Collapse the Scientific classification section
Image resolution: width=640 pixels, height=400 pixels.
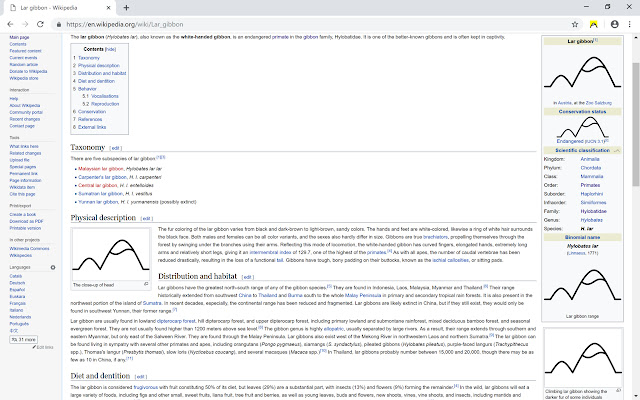pyautogui.click(x=617, y=151)
